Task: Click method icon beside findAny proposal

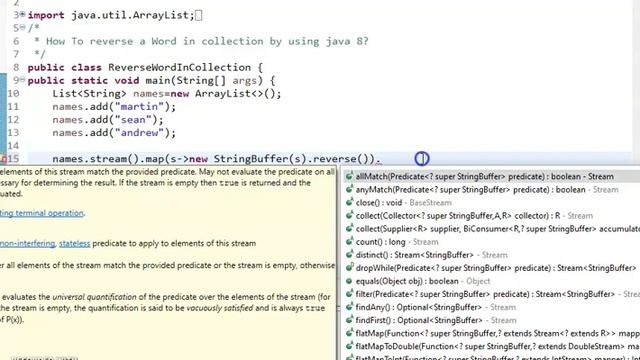Action: point(349,307)
